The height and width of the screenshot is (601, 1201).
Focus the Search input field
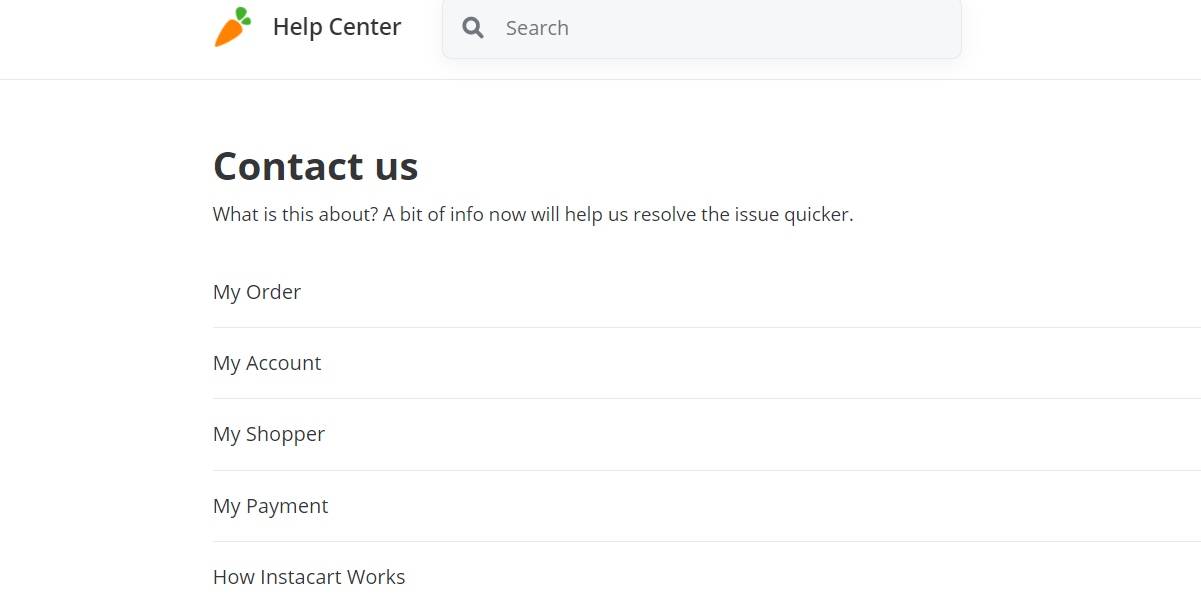coord(720,28)
